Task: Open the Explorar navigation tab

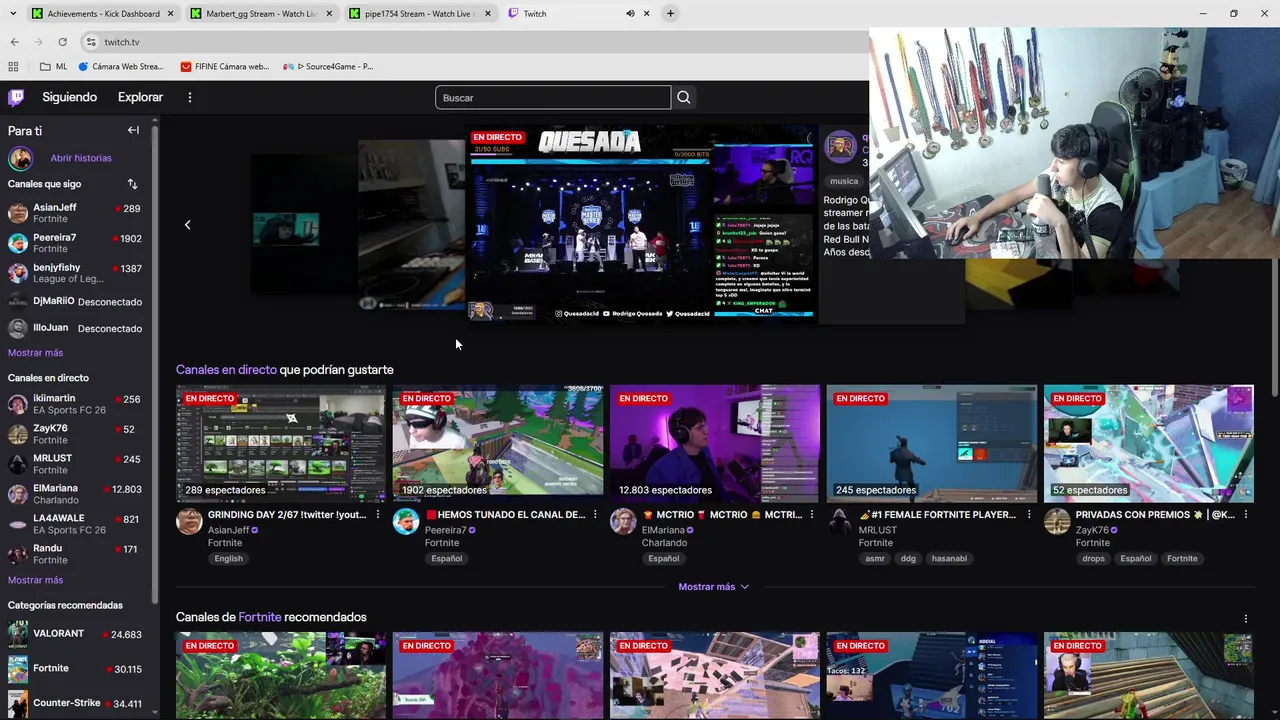Action: click(140, 97)
